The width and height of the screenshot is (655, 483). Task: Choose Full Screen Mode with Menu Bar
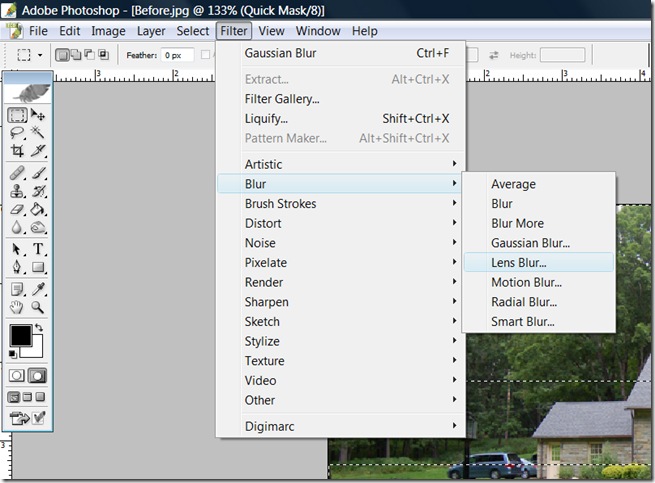point(27,397)
